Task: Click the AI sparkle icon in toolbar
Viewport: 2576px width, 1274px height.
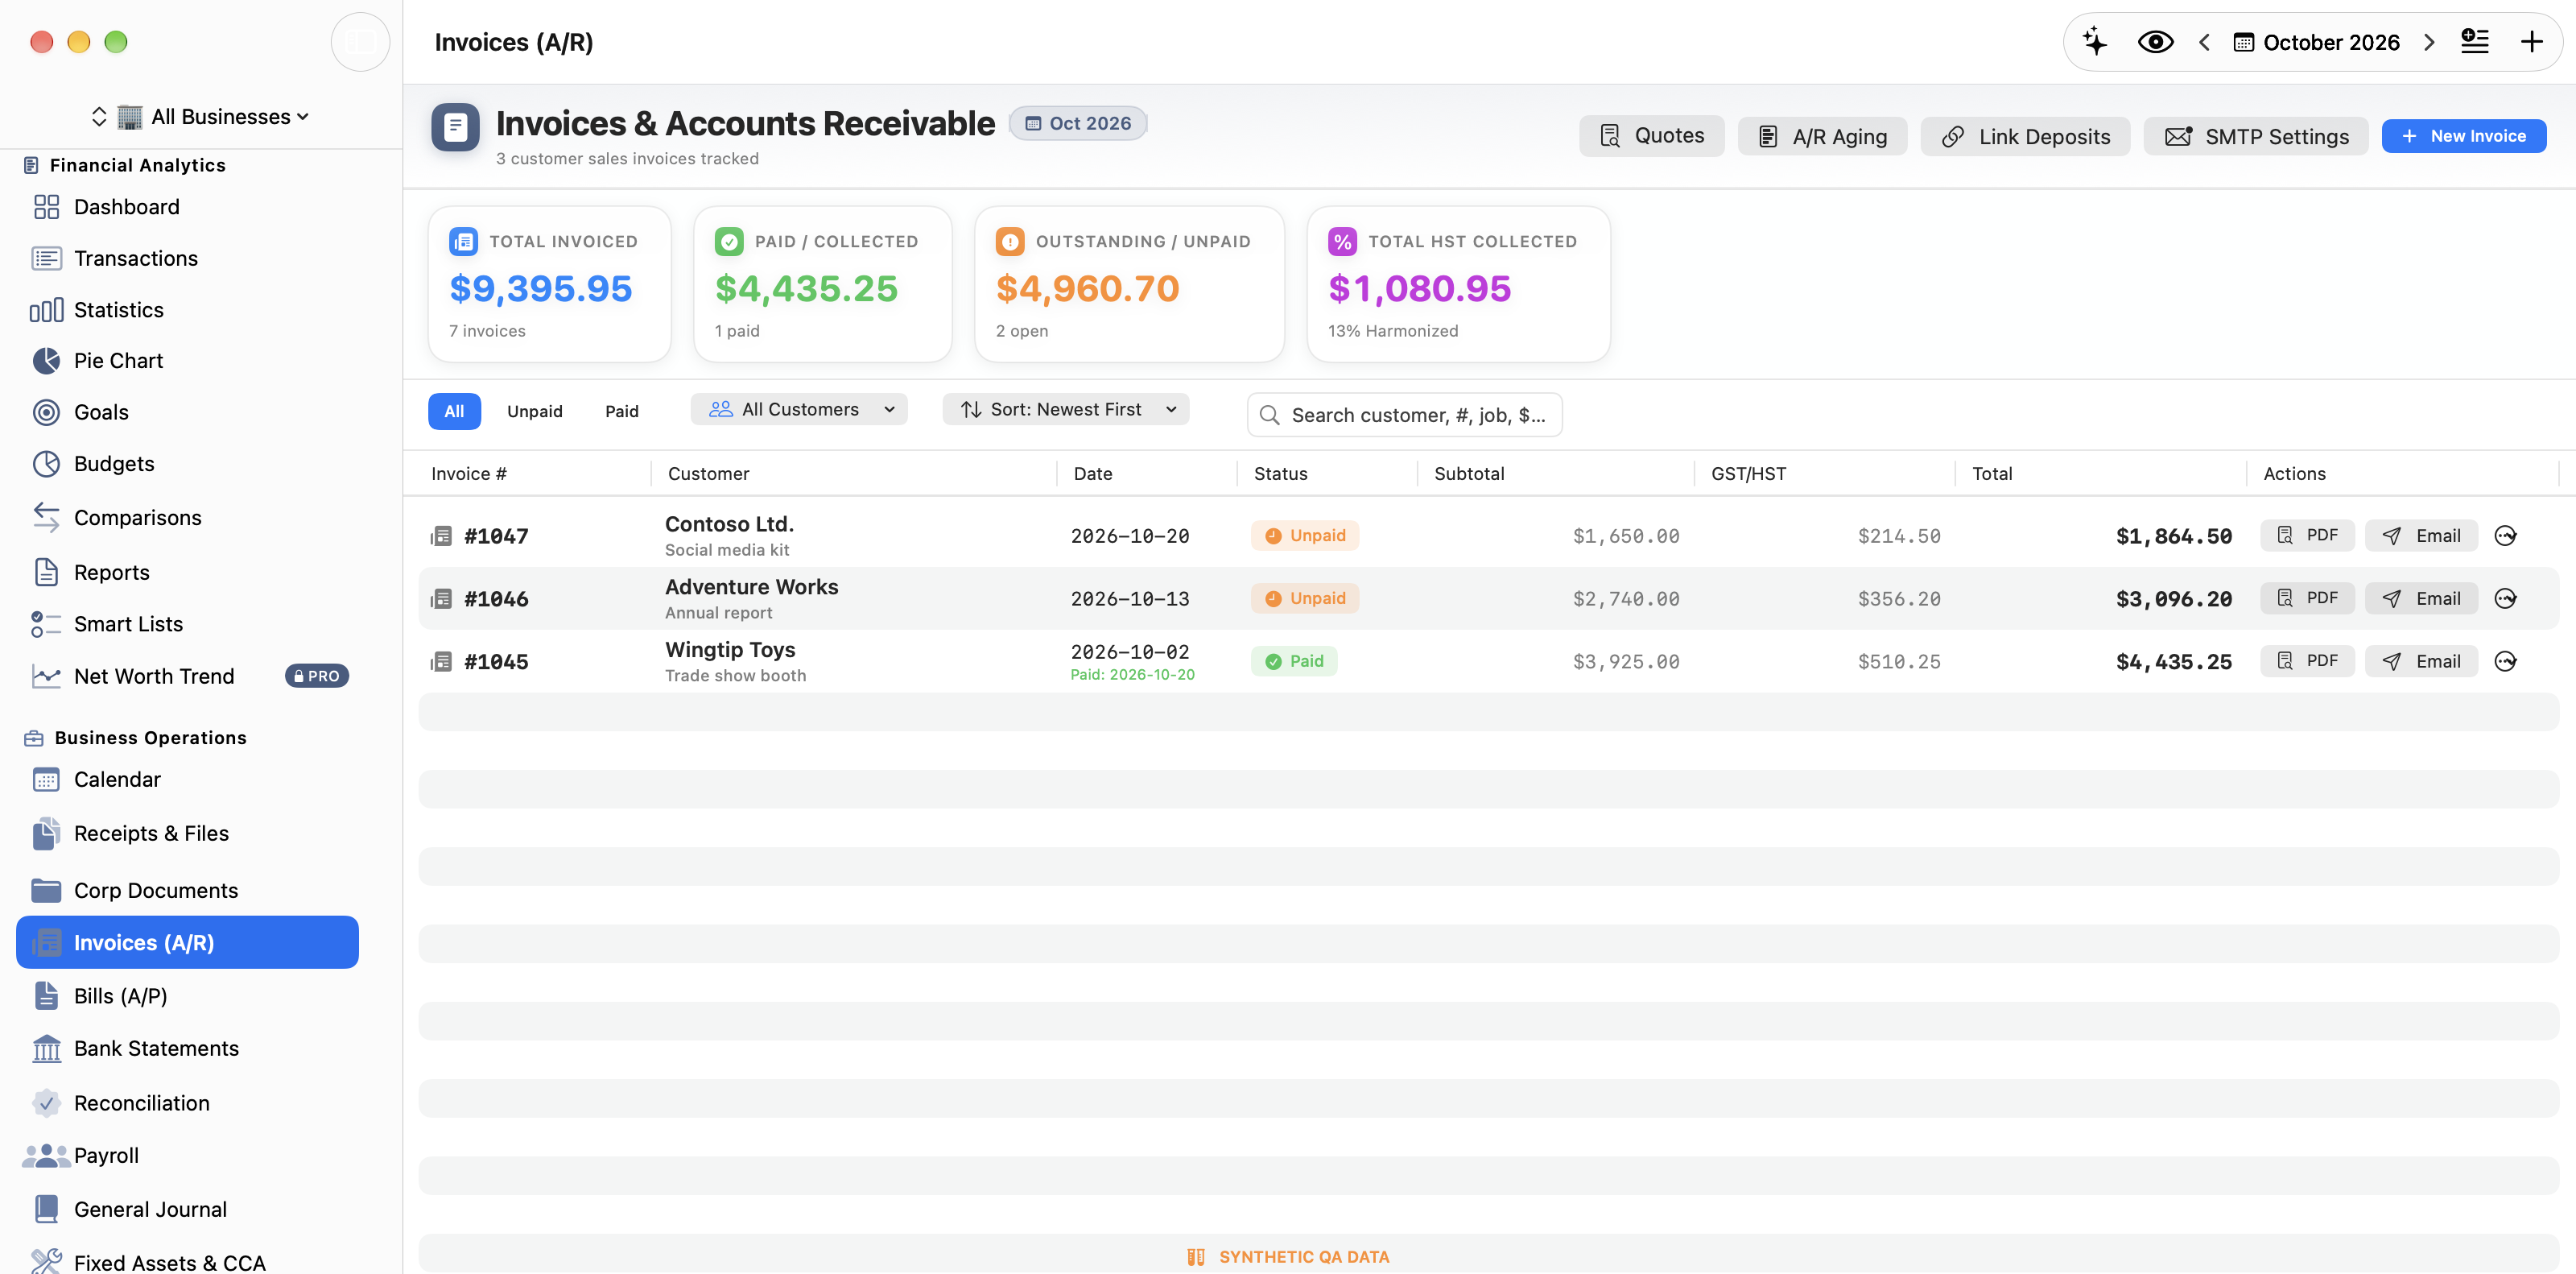Action: [2095, 42]
